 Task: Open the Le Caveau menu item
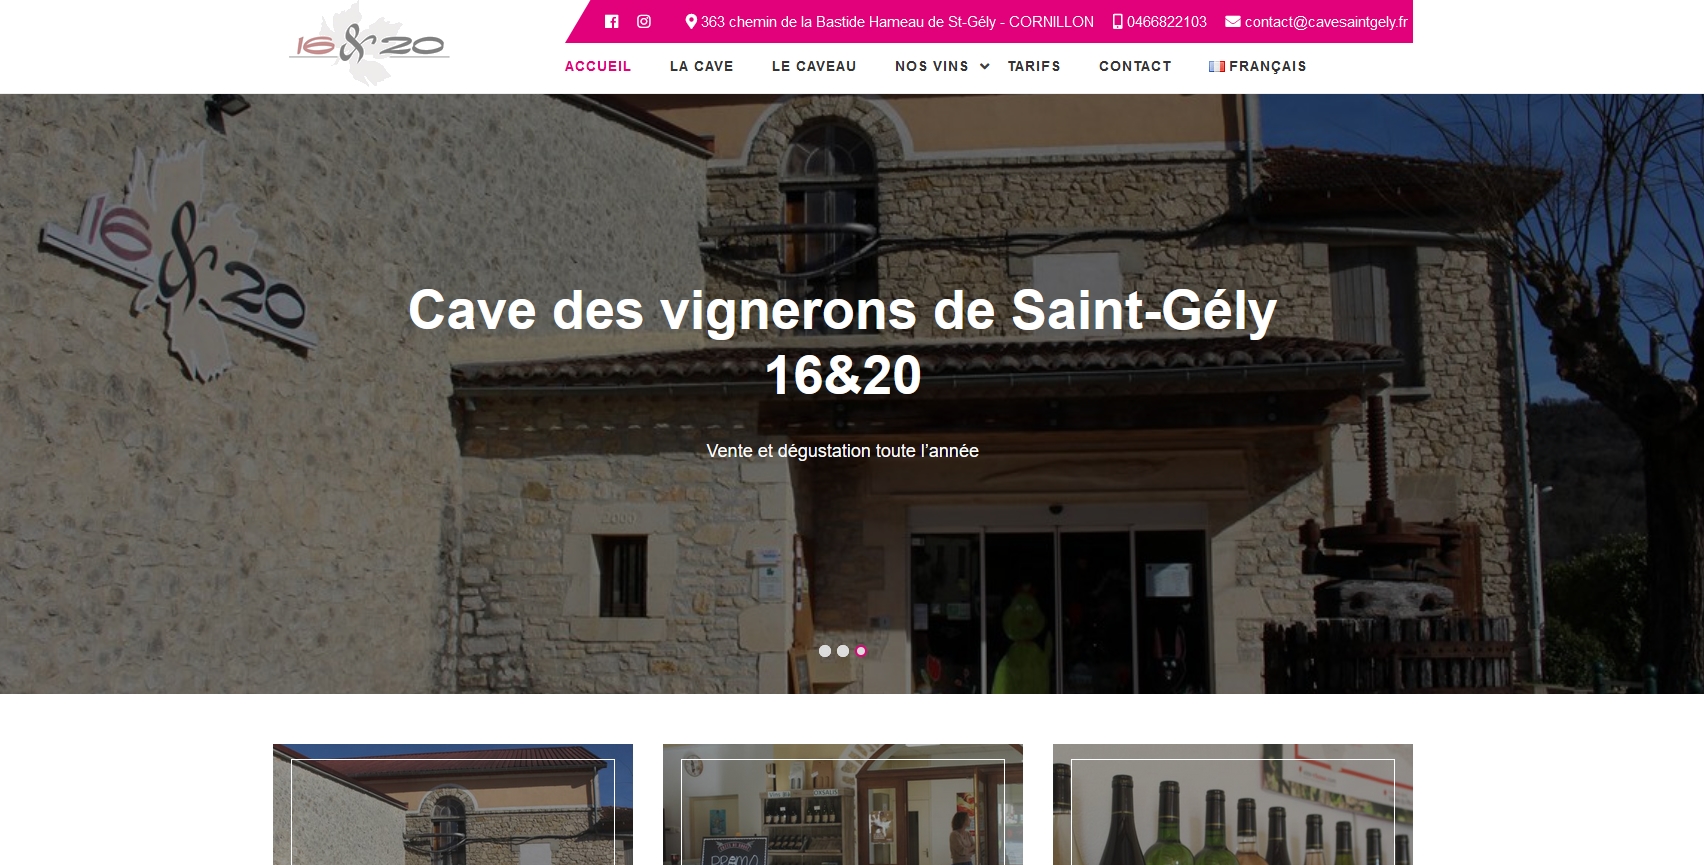(814, 66)
